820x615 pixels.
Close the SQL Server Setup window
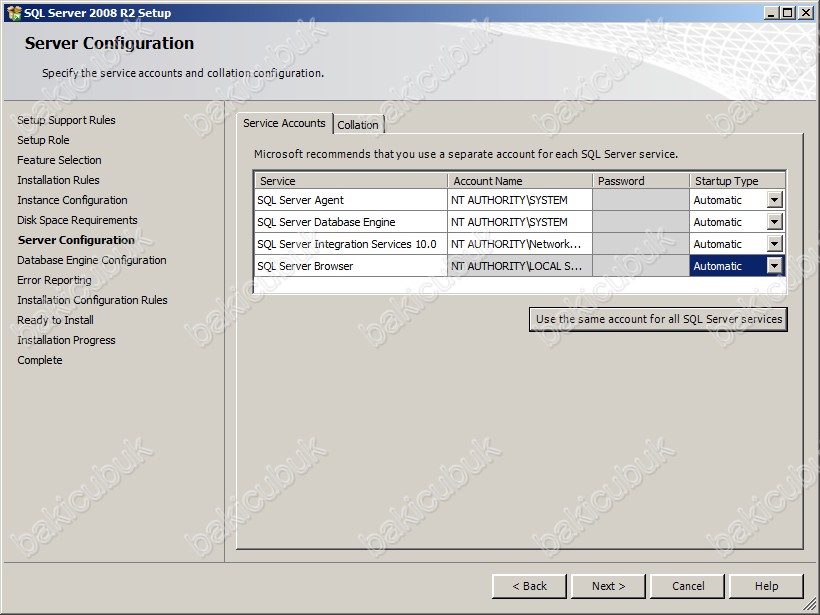[x=806, y=13]
